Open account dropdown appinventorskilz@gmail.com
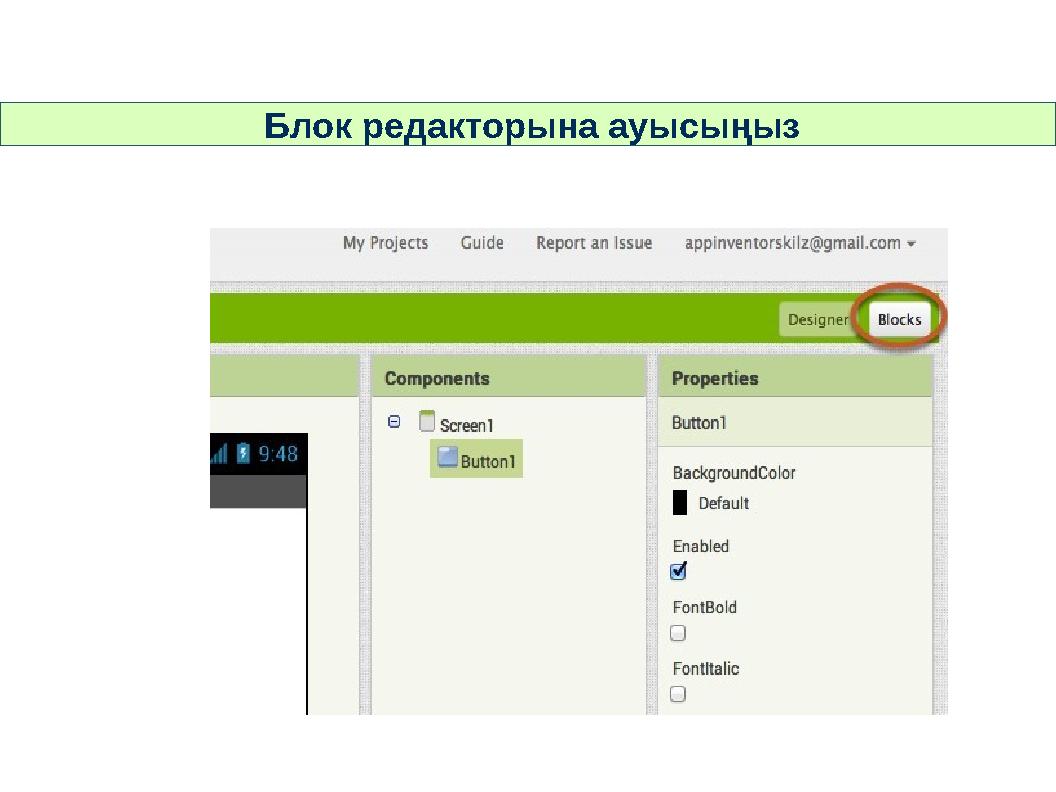The image size is (1056, 792). pos(800,243)
